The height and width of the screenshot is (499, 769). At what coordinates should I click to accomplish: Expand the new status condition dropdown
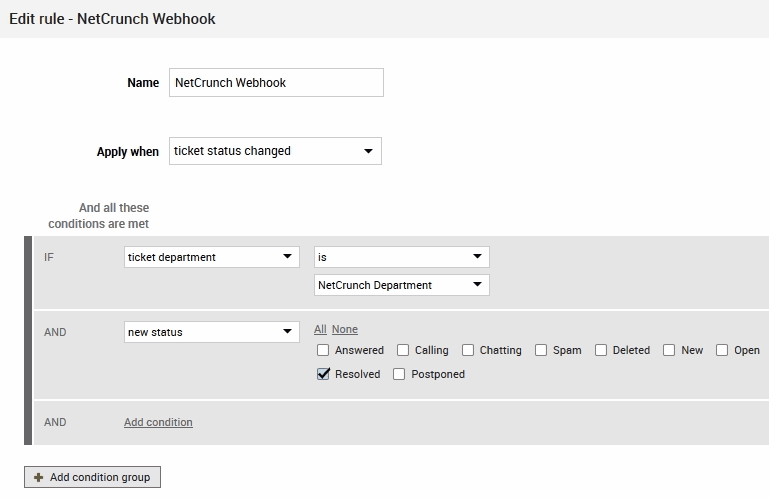pyautogui.click(x=211, y=332)
